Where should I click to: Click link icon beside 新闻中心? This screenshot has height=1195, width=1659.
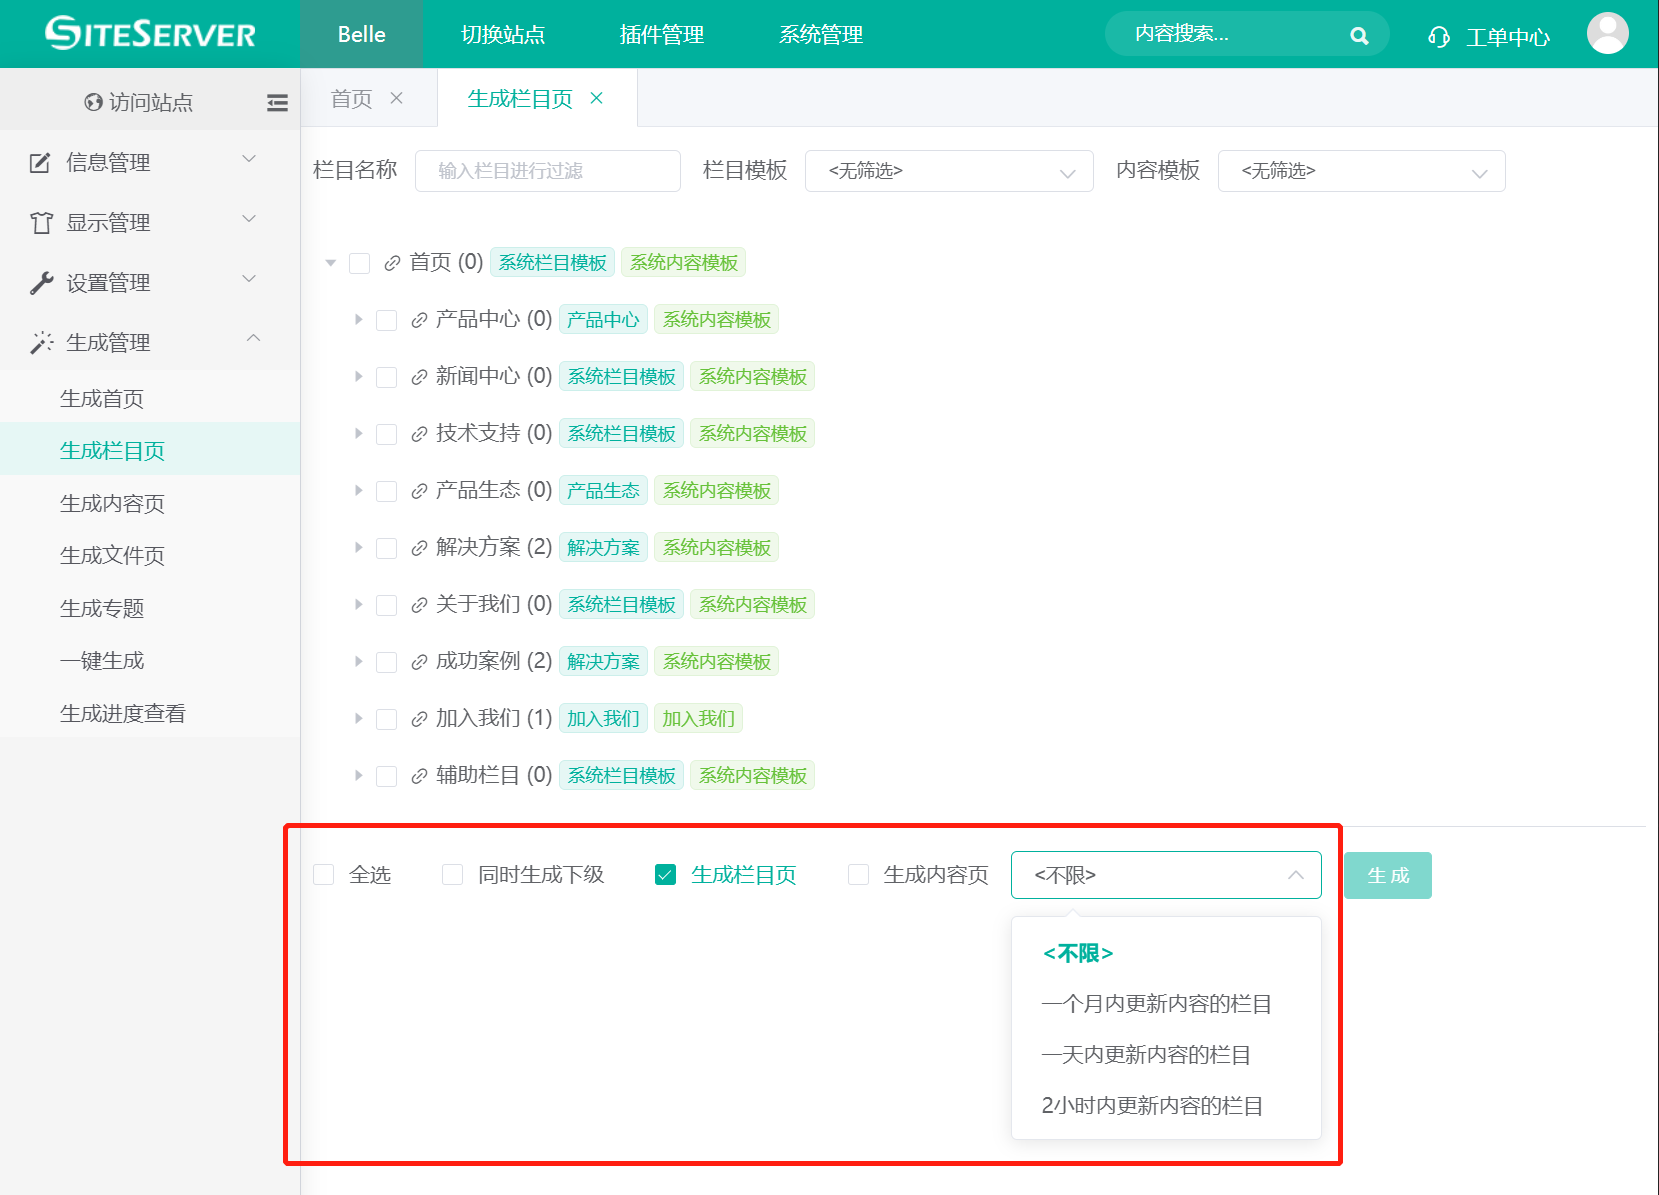[x=419, y=377]
